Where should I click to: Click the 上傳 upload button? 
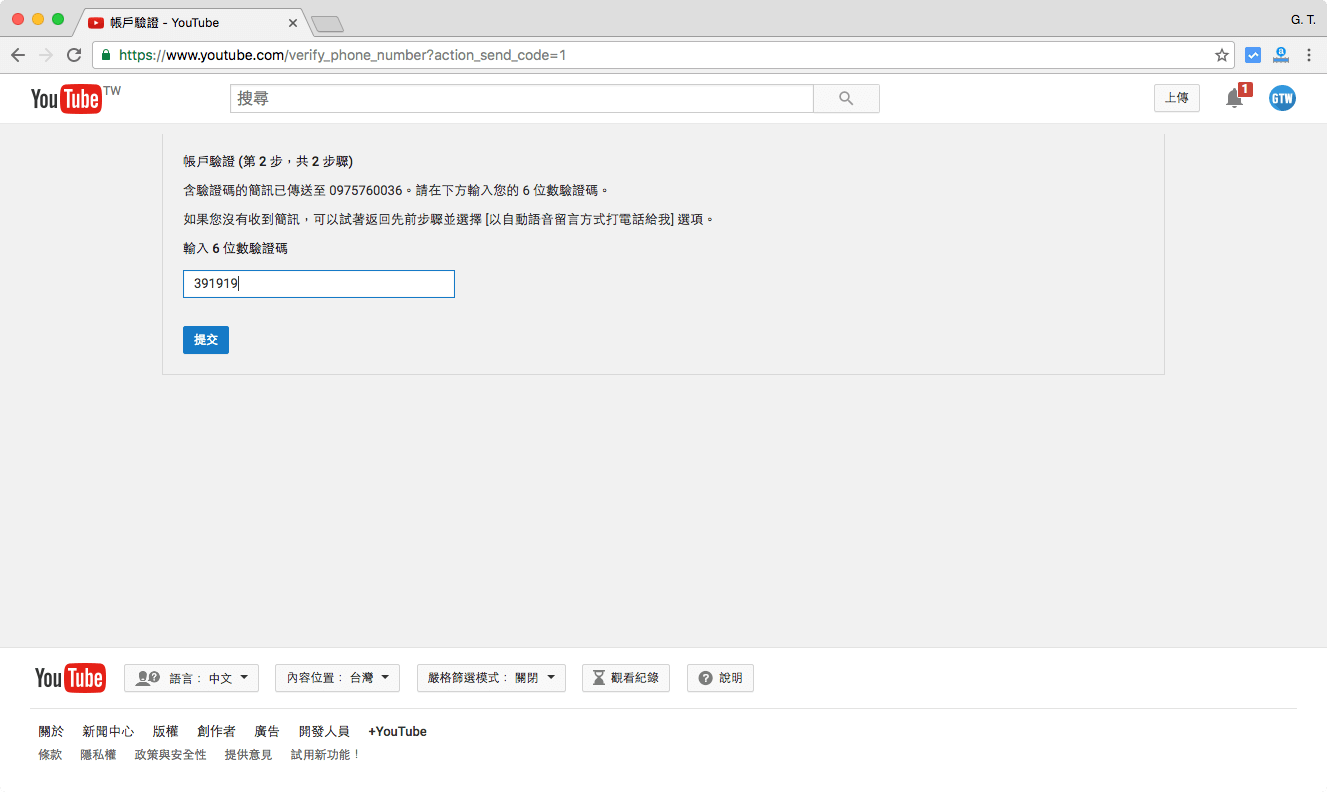pyautogui.click(x=1176, y=98)
